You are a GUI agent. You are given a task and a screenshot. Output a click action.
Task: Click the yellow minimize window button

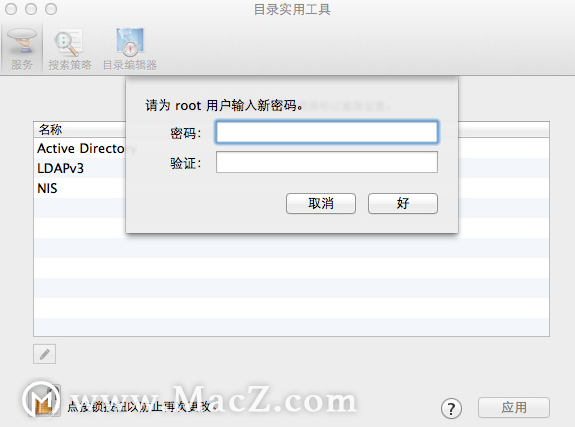coord(31,9)
